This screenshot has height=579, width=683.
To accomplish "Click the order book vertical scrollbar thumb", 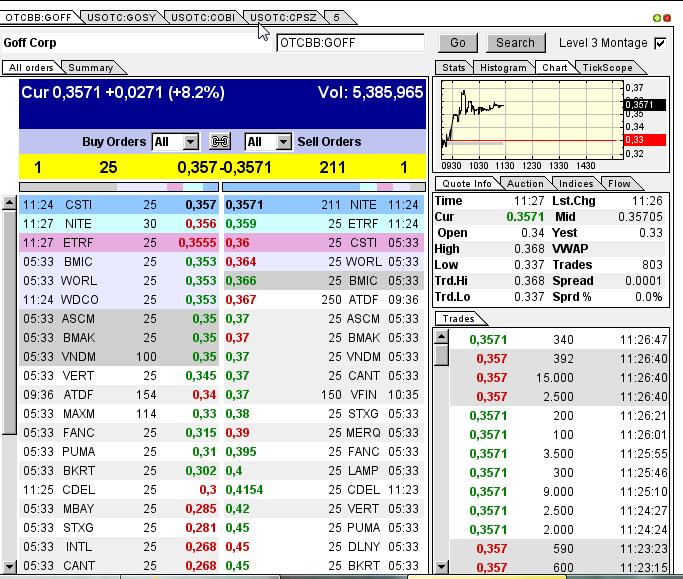I will 9,322.
